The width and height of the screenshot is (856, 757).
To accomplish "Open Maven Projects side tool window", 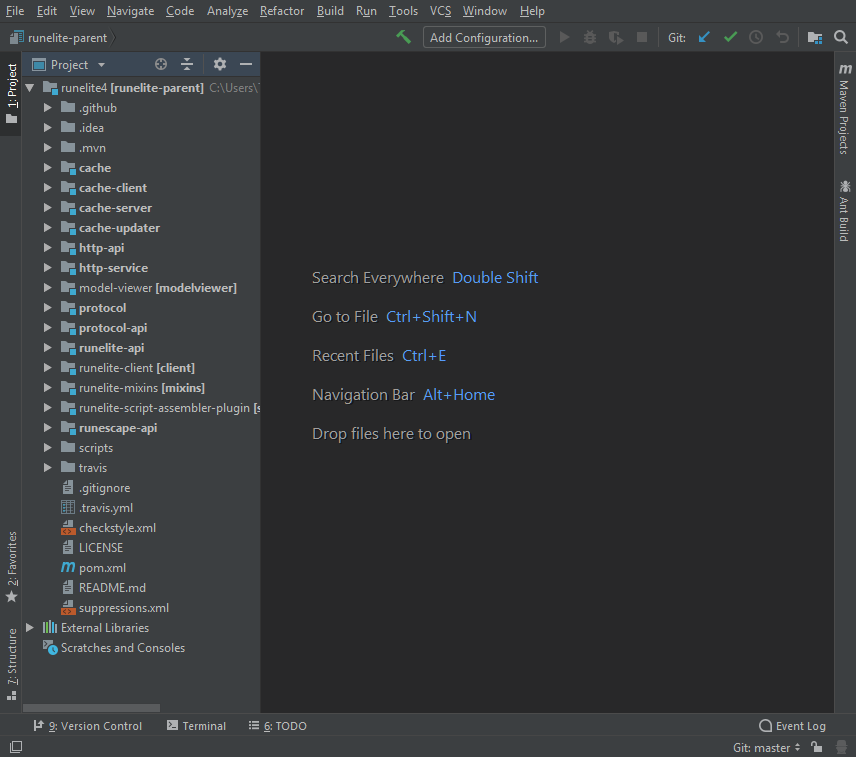I will [x=845, y=109].
